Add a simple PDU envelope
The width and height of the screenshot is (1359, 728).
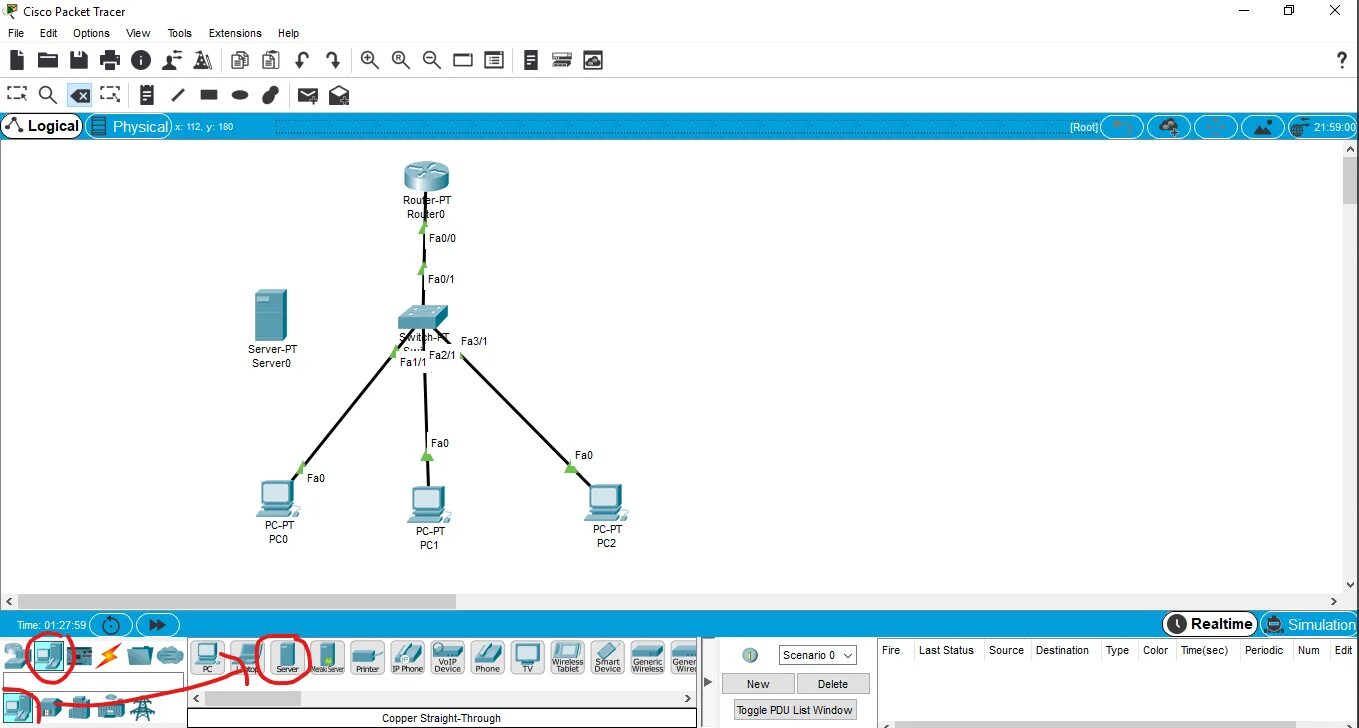click(x=308, y=95)
